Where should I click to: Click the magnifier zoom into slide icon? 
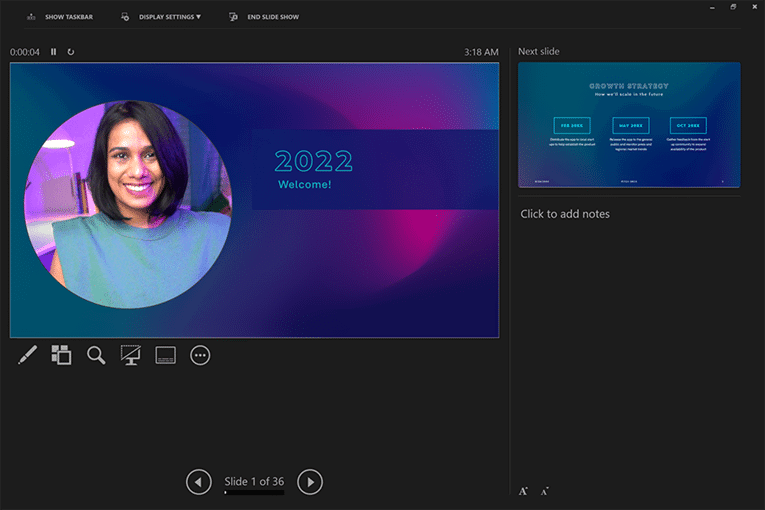96,355
